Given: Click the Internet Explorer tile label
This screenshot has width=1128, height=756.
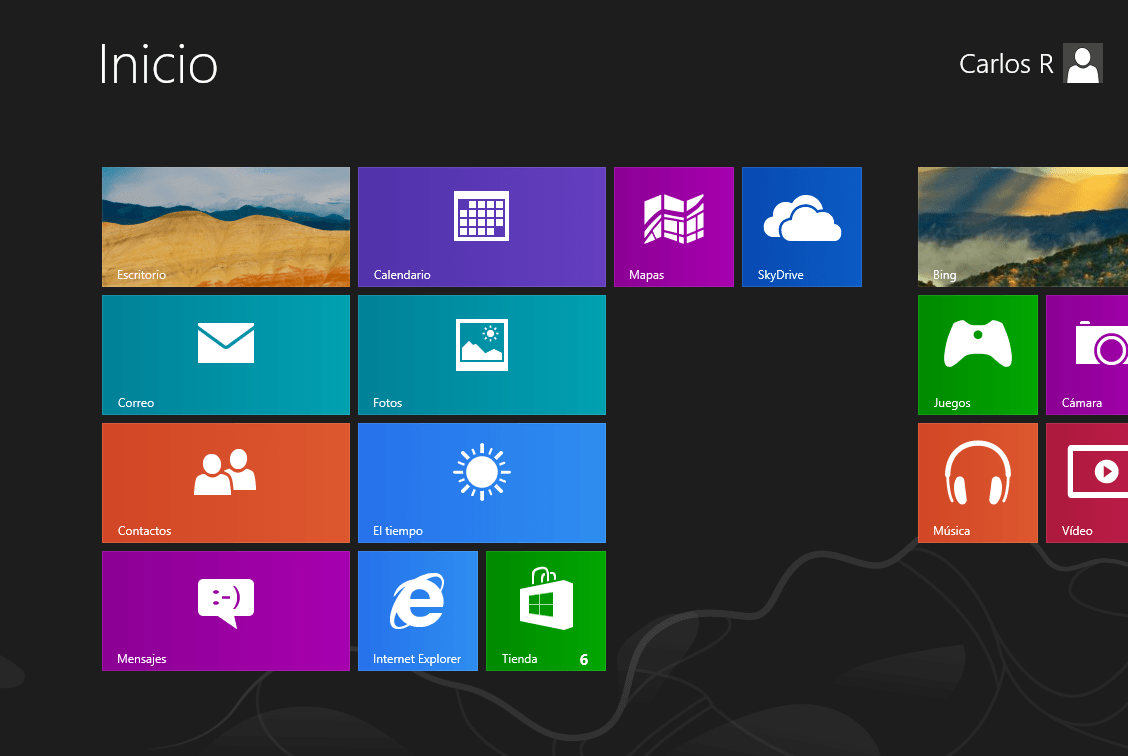Looking at the screenshot, I should coord(417,659).
